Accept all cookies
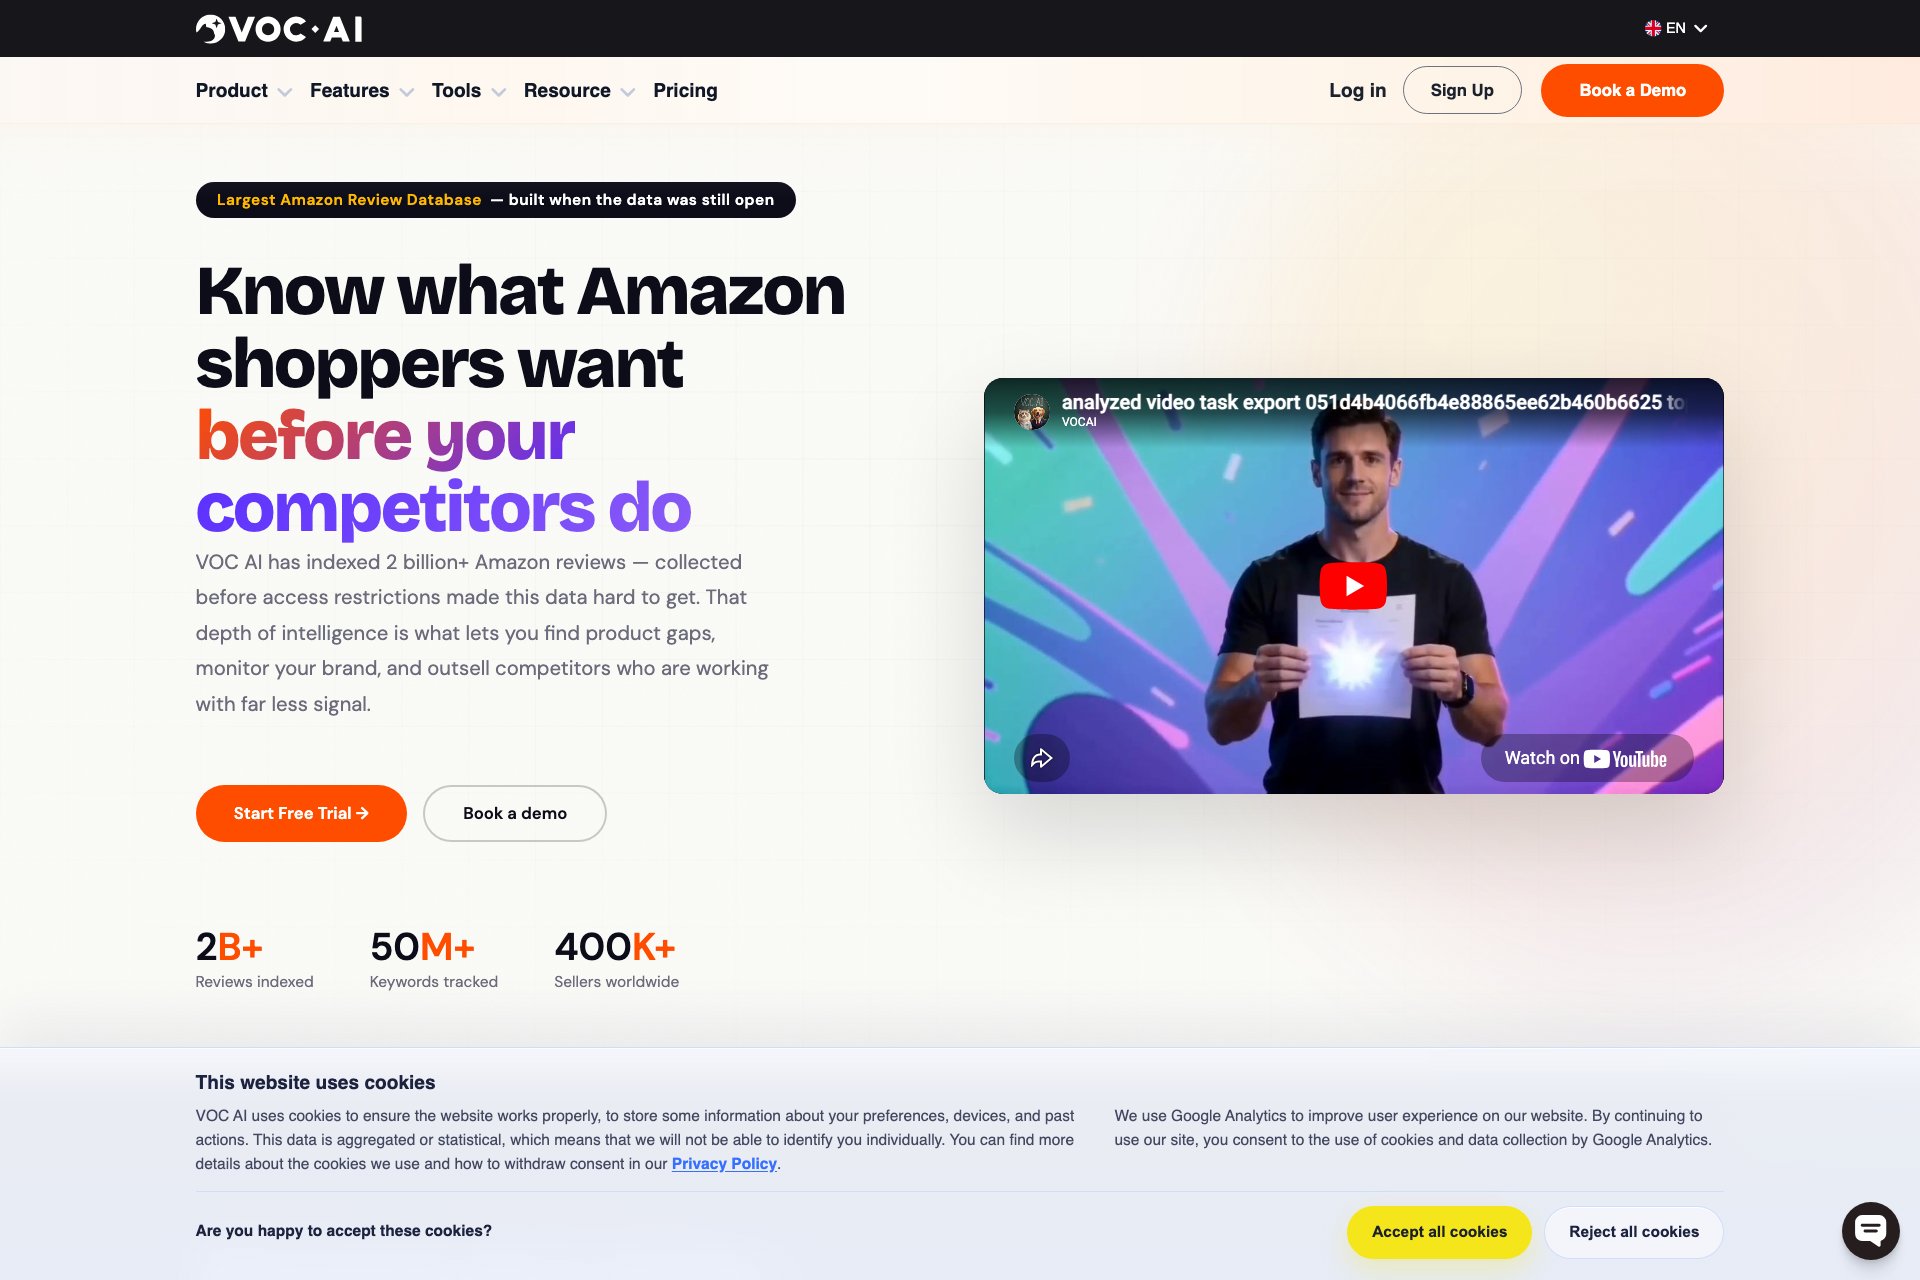 coord(1439,1232)
